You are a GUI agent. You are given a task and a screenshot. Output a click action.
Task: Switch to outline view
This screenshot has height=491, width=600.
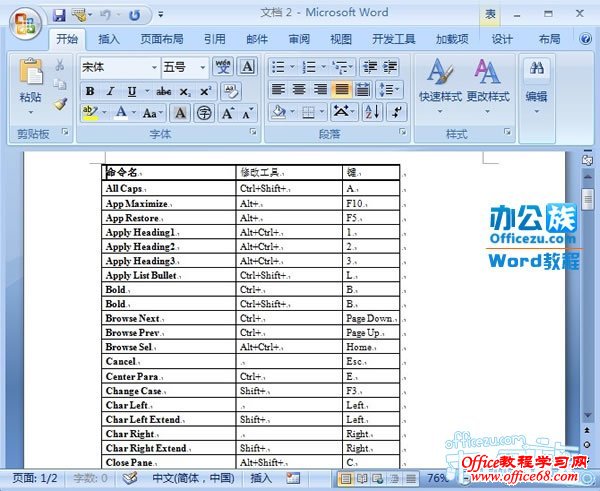pos(394,478)
